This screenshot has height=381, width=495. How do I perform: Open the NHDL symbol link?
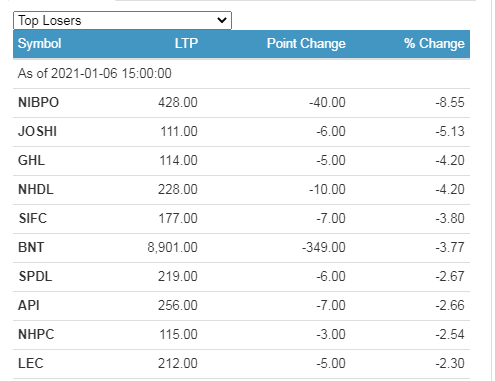click(36, 189)
